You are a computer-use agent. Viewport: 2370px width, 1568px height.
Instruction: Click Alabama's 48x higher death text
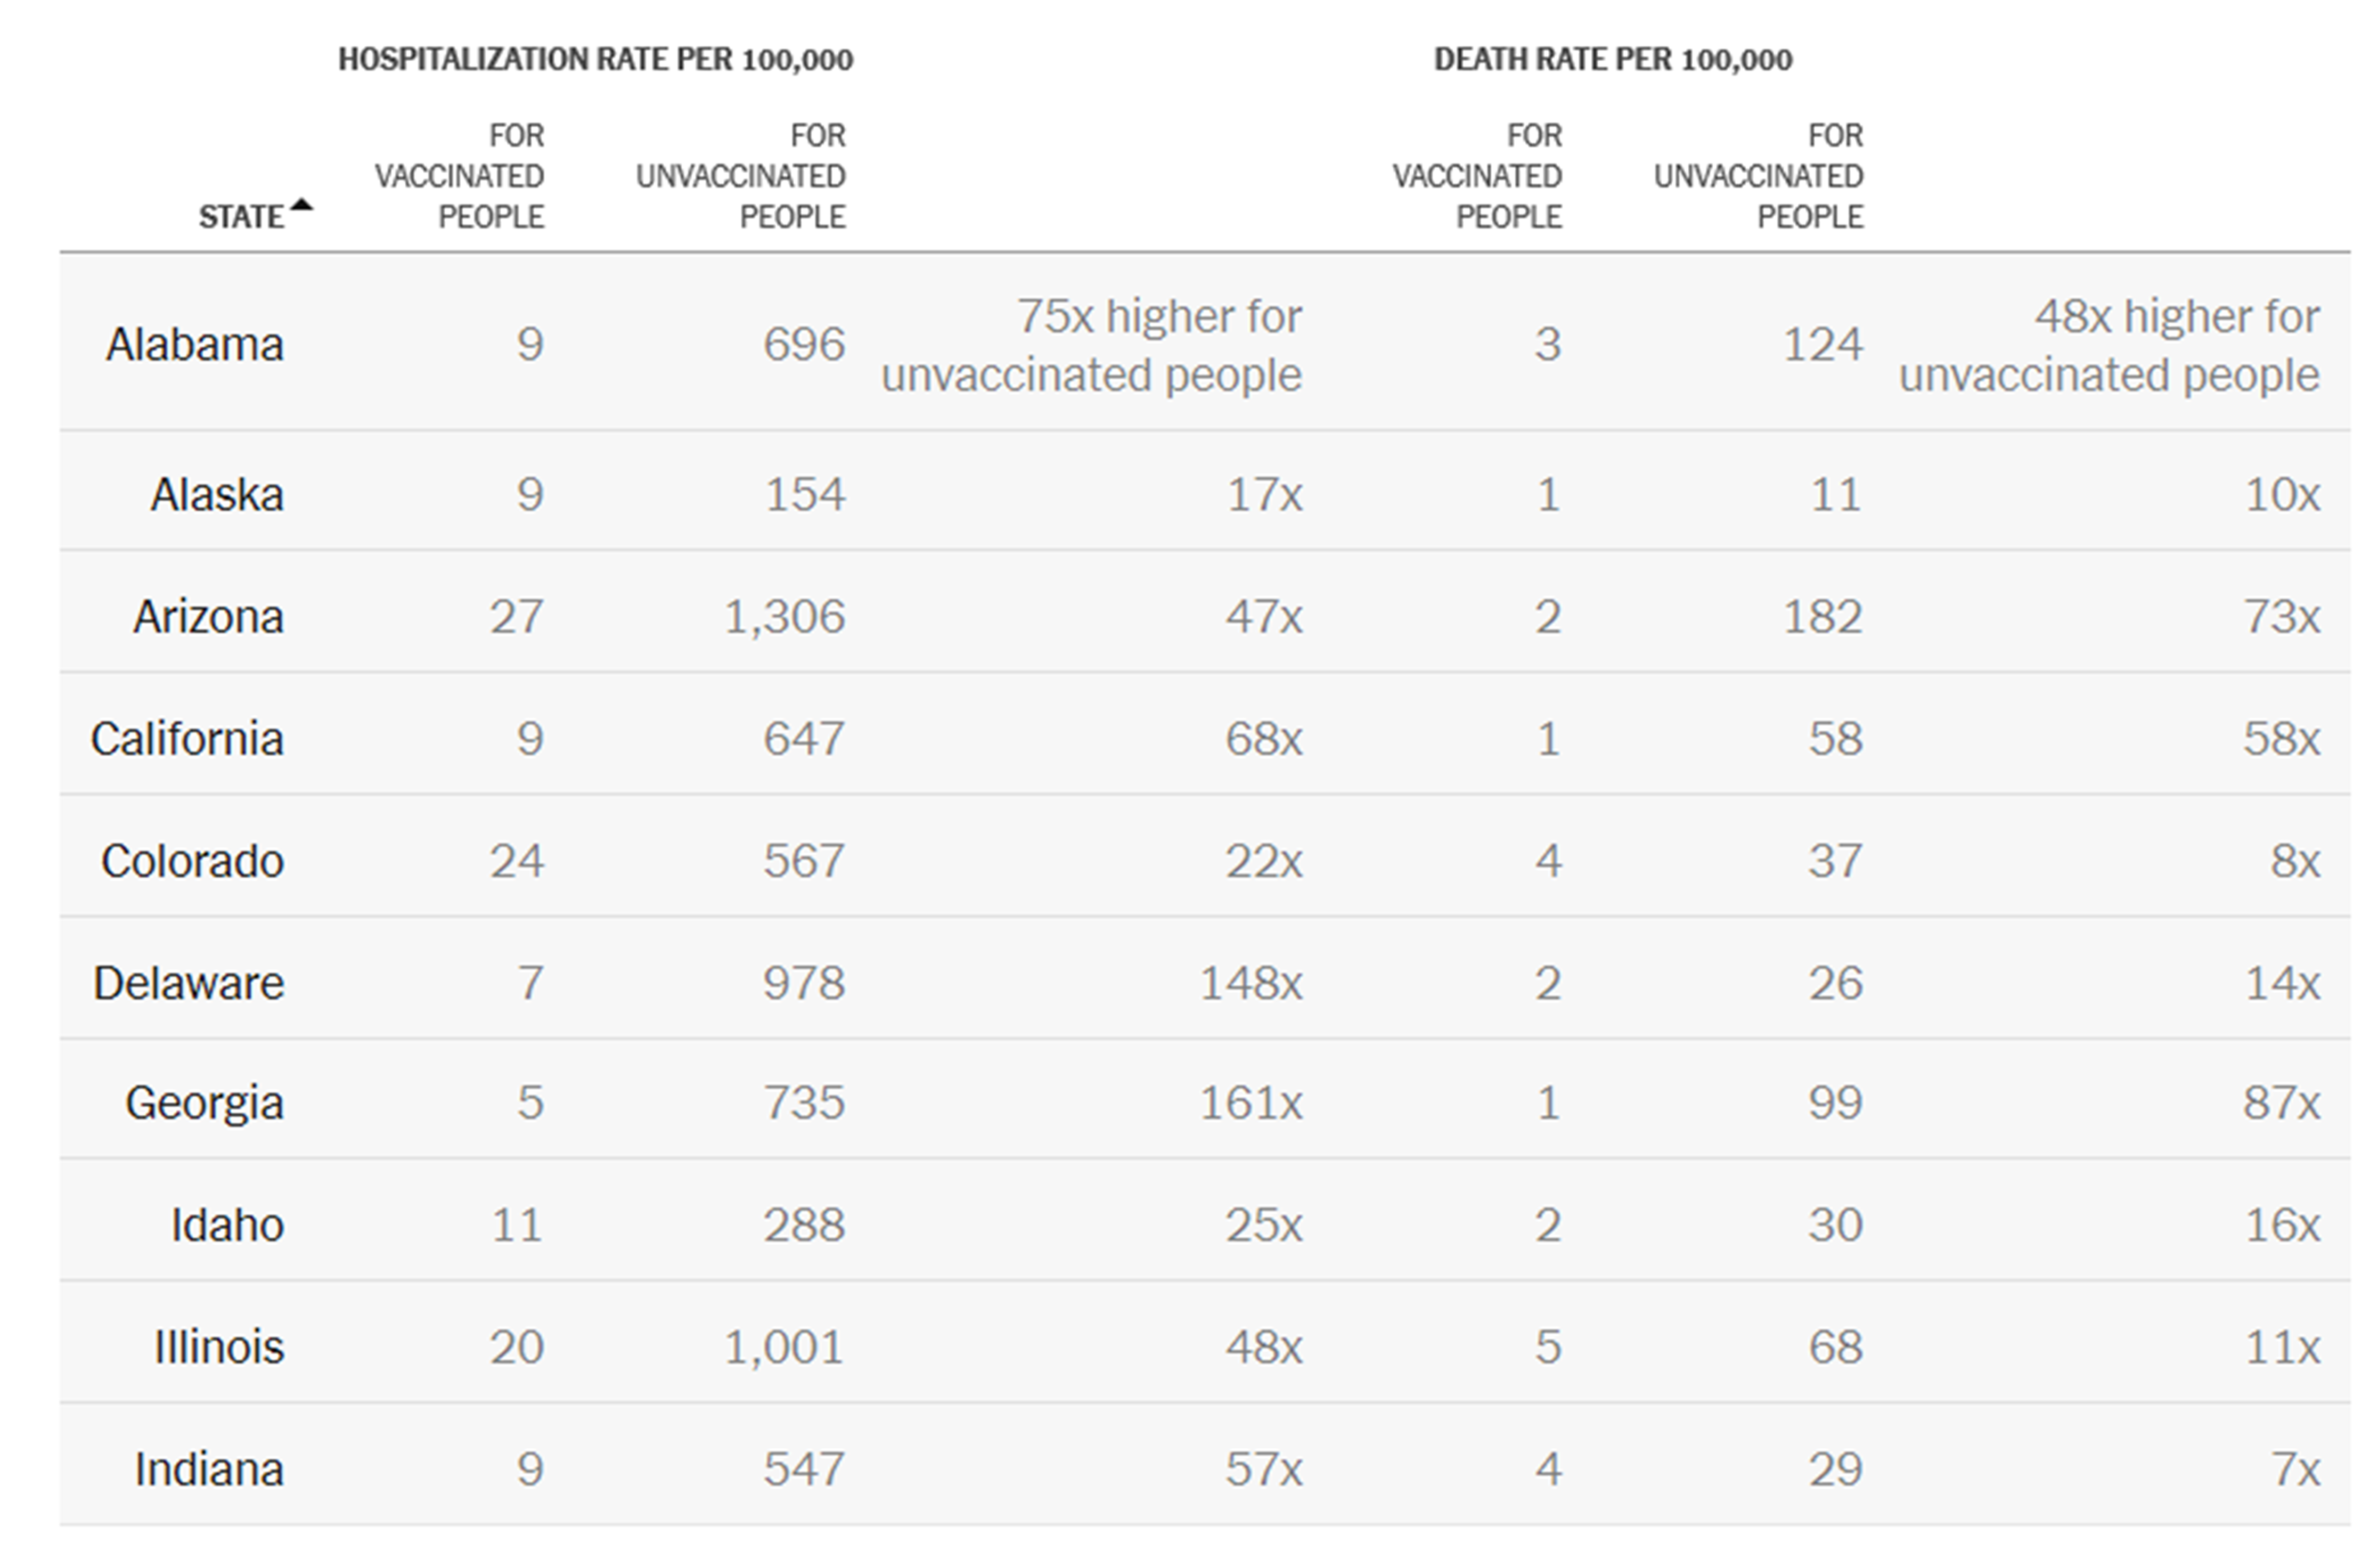[x=2109, y=346]
